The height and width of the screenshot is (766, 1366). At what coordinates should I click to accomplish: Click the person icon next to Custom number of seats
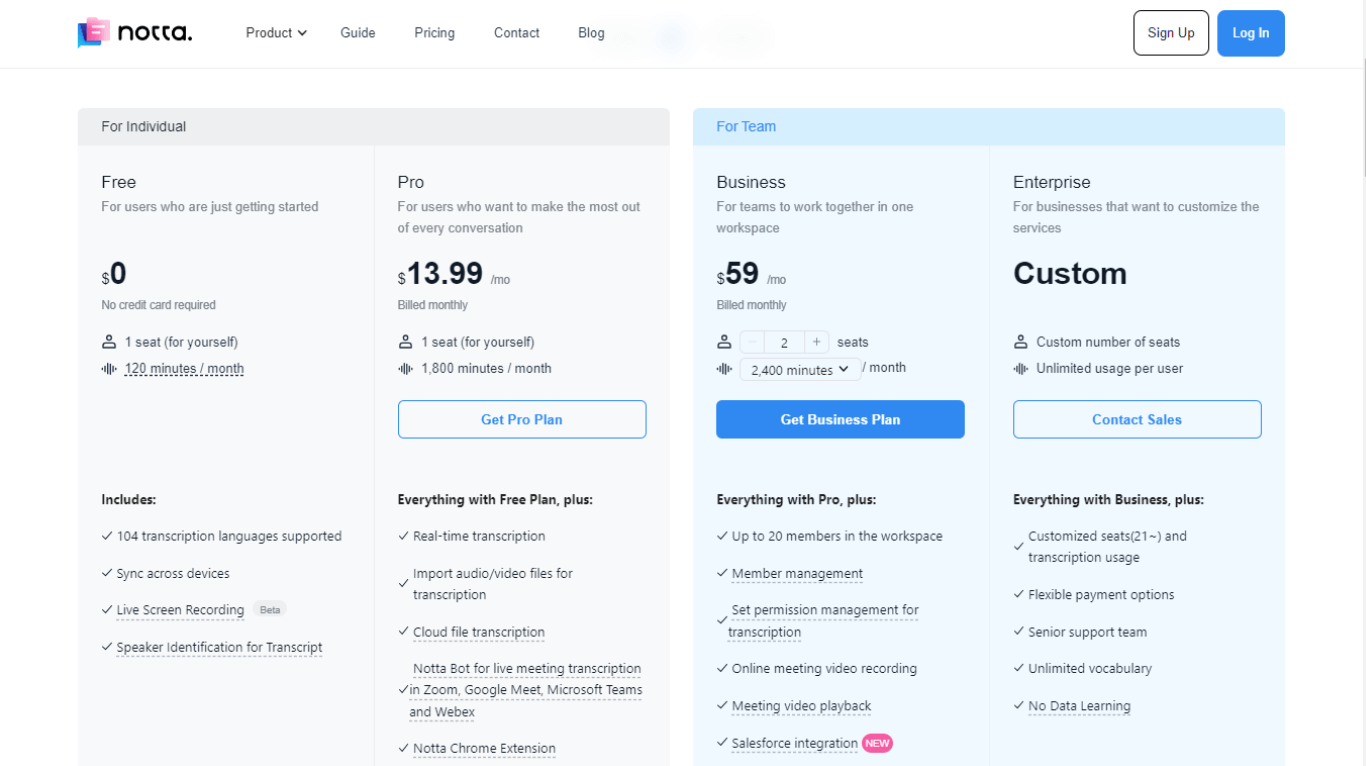1021,342
